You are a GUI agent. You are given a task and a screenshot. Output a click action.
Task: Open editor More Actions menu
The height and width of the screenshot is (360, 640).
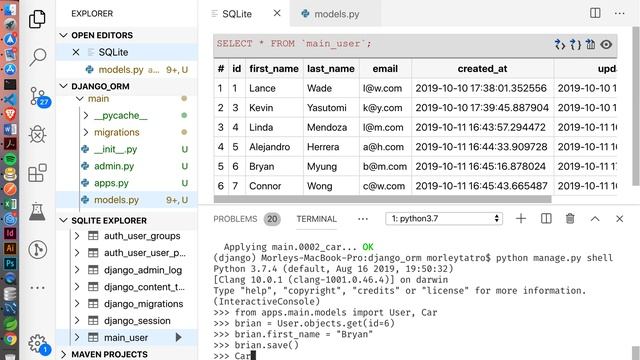(x=619, y=13)
